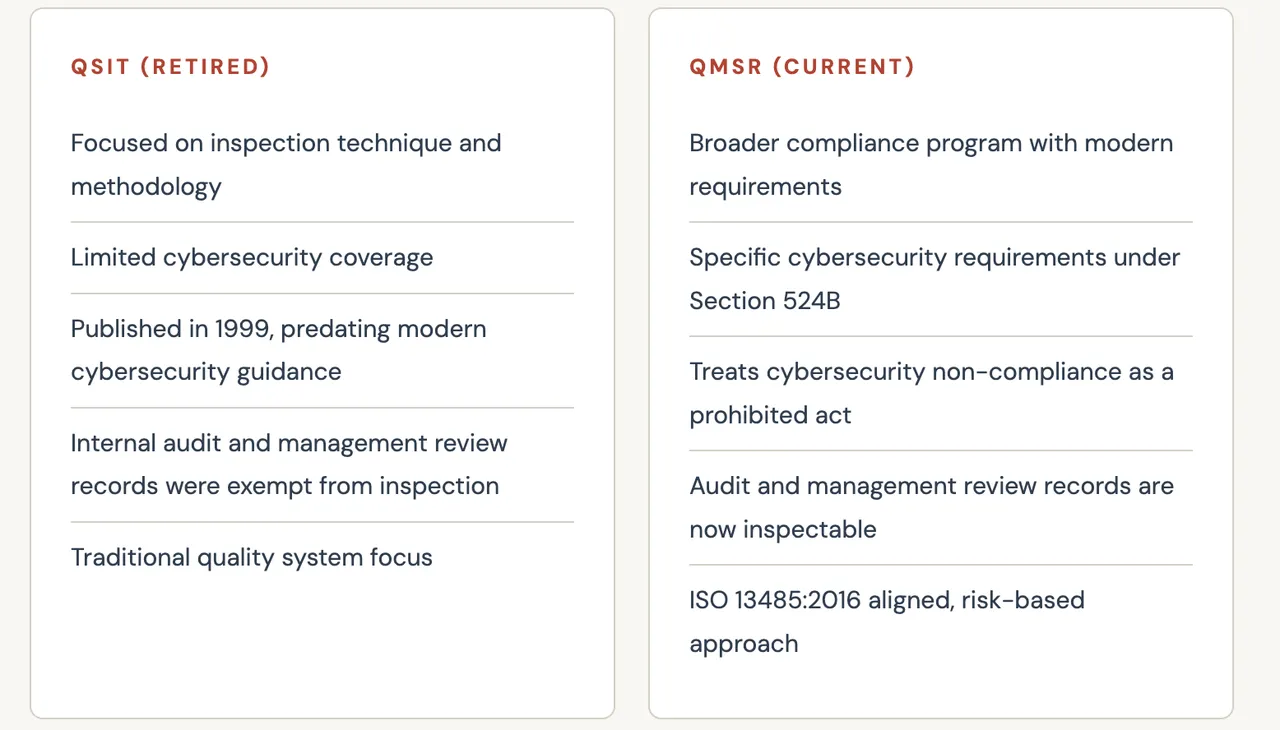1280x730 pixels.
Task: Click 'Broader compliance program with modern requirements'
Action: click(931, 165)
